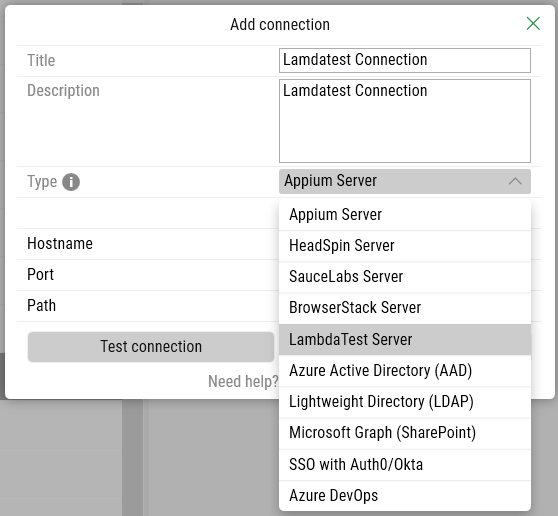Click the Description field label

pos(63,91)
